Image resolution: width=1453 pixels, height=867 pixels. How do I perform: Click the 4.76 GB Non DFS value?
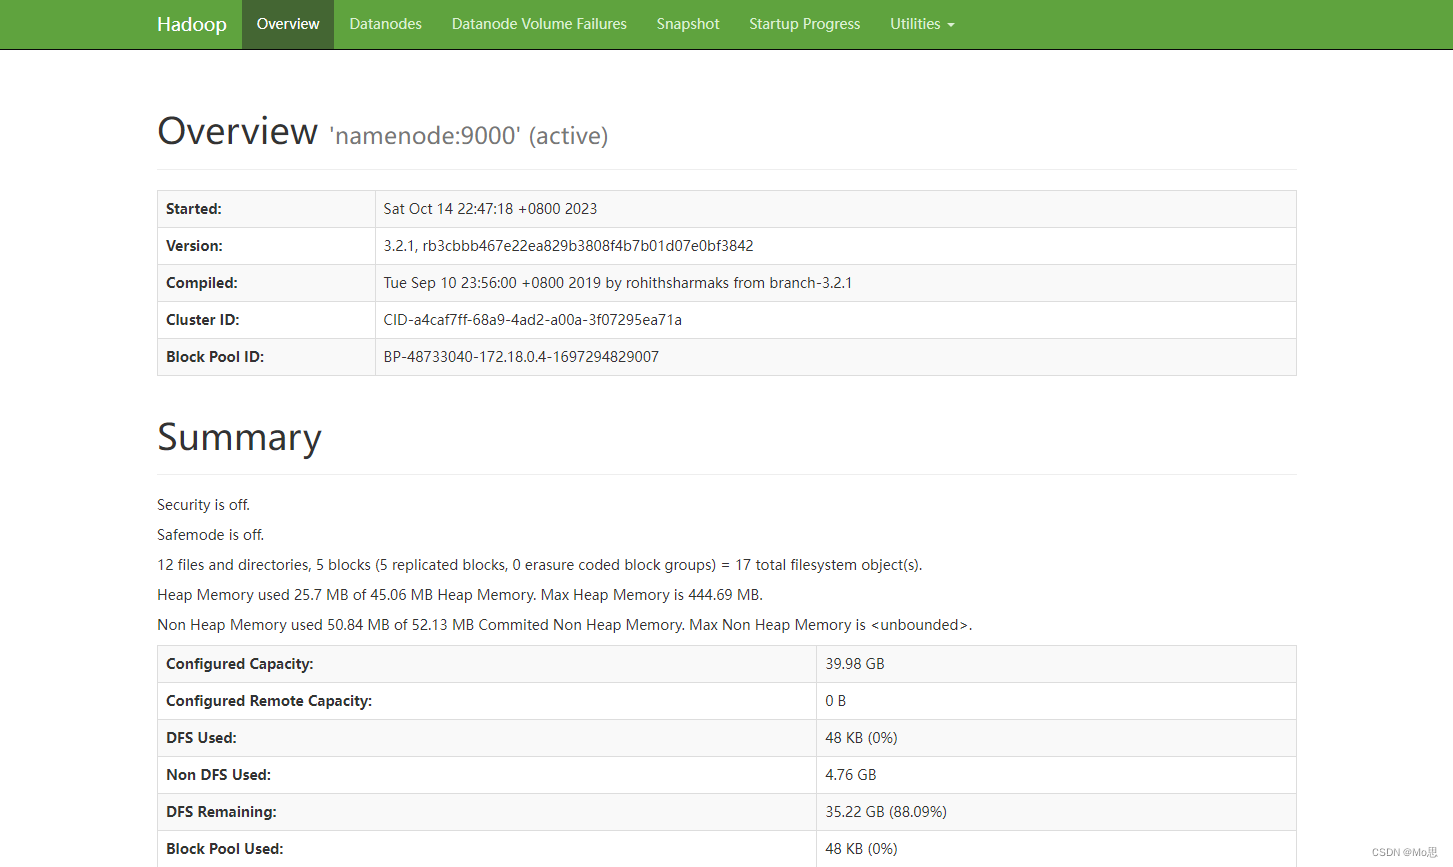tap(851, 775)
